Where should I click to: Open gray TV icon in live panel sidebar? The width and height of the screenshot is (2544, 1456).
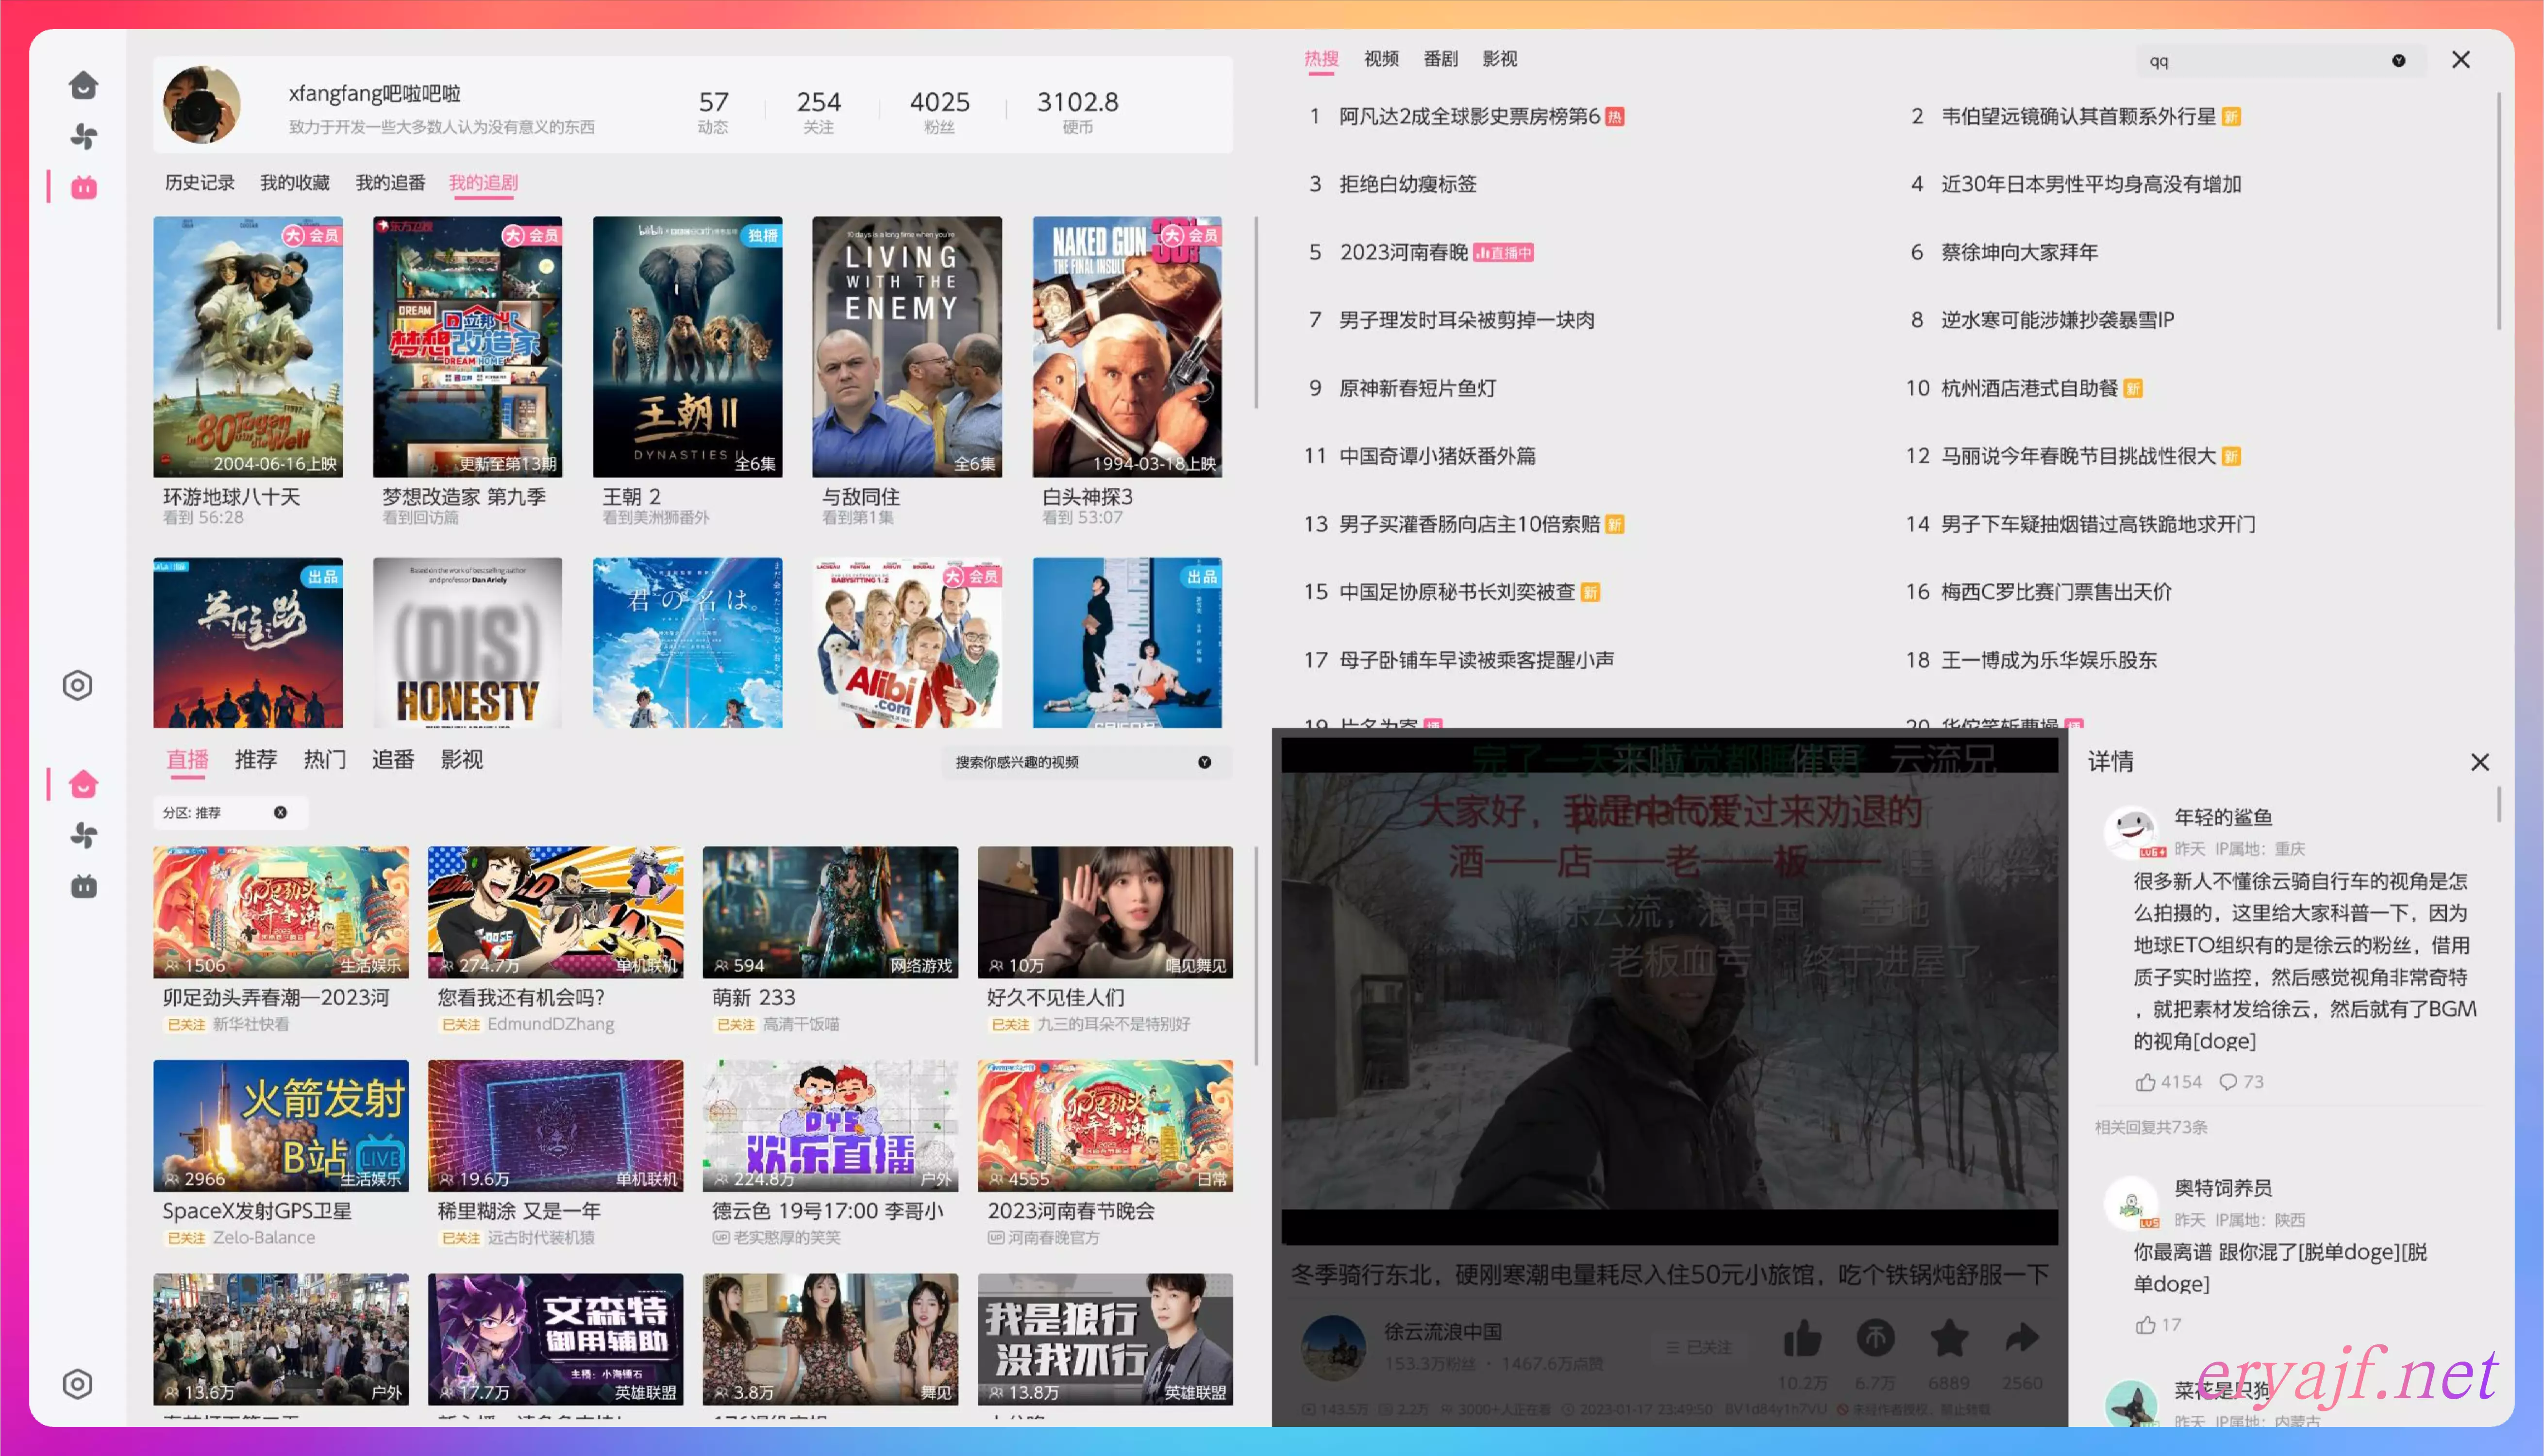tap(83, 886)
